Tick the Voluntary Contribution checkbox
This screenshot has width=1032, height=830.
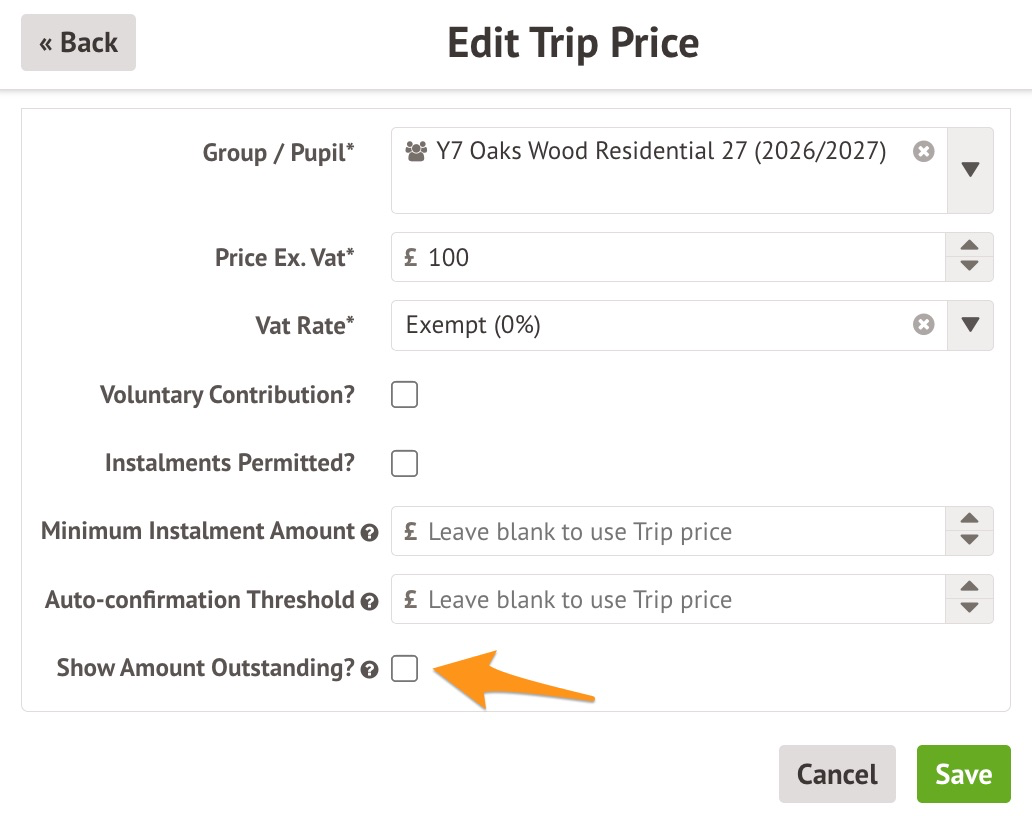click(404, 395)
